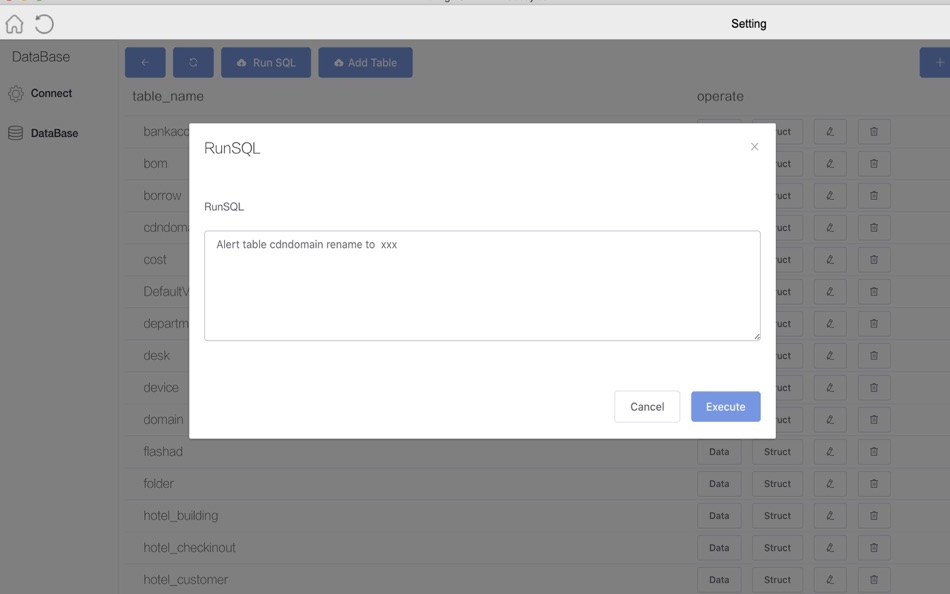Edit the DefaultV table row
This screenshot has height=594, width=950.
point(830,292)
